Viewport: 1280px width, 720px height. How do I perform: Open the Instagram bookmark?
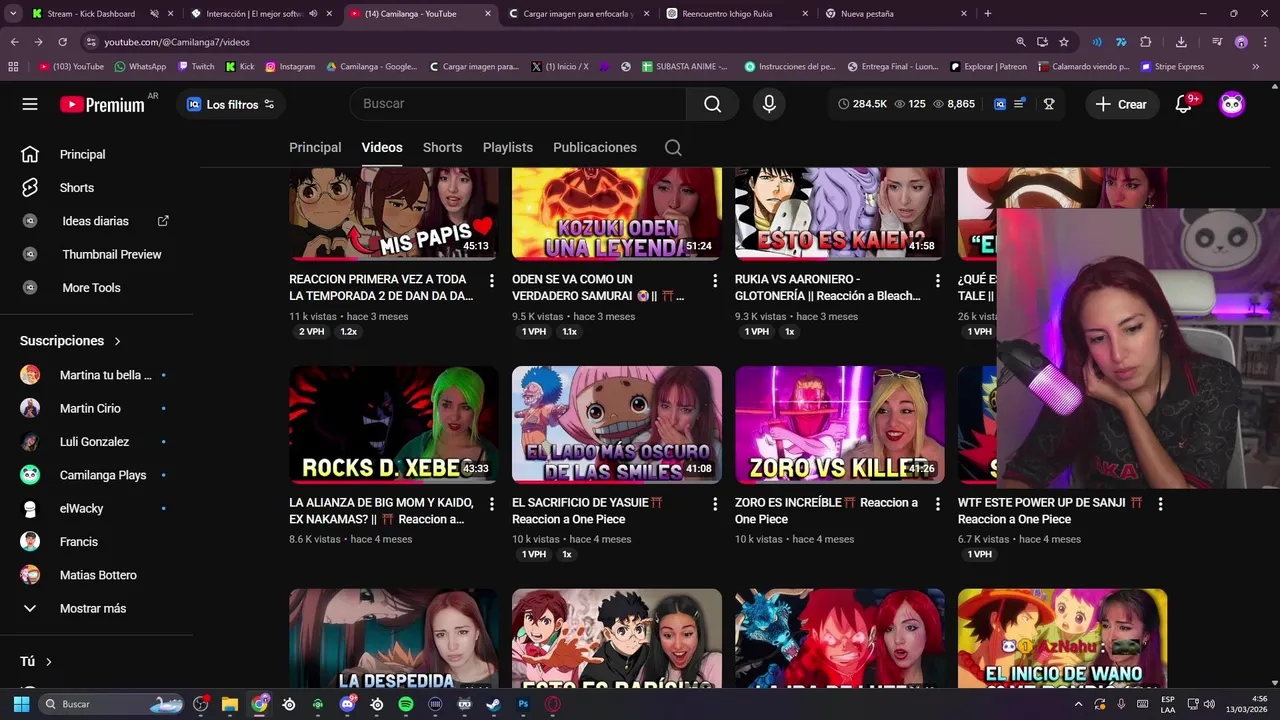coord(290,67)
